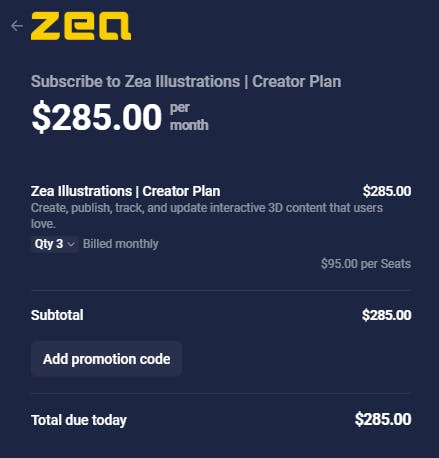The image size is (439, 458).
Task: Click the Creator Plan line item price
Action: pos(387,191)
